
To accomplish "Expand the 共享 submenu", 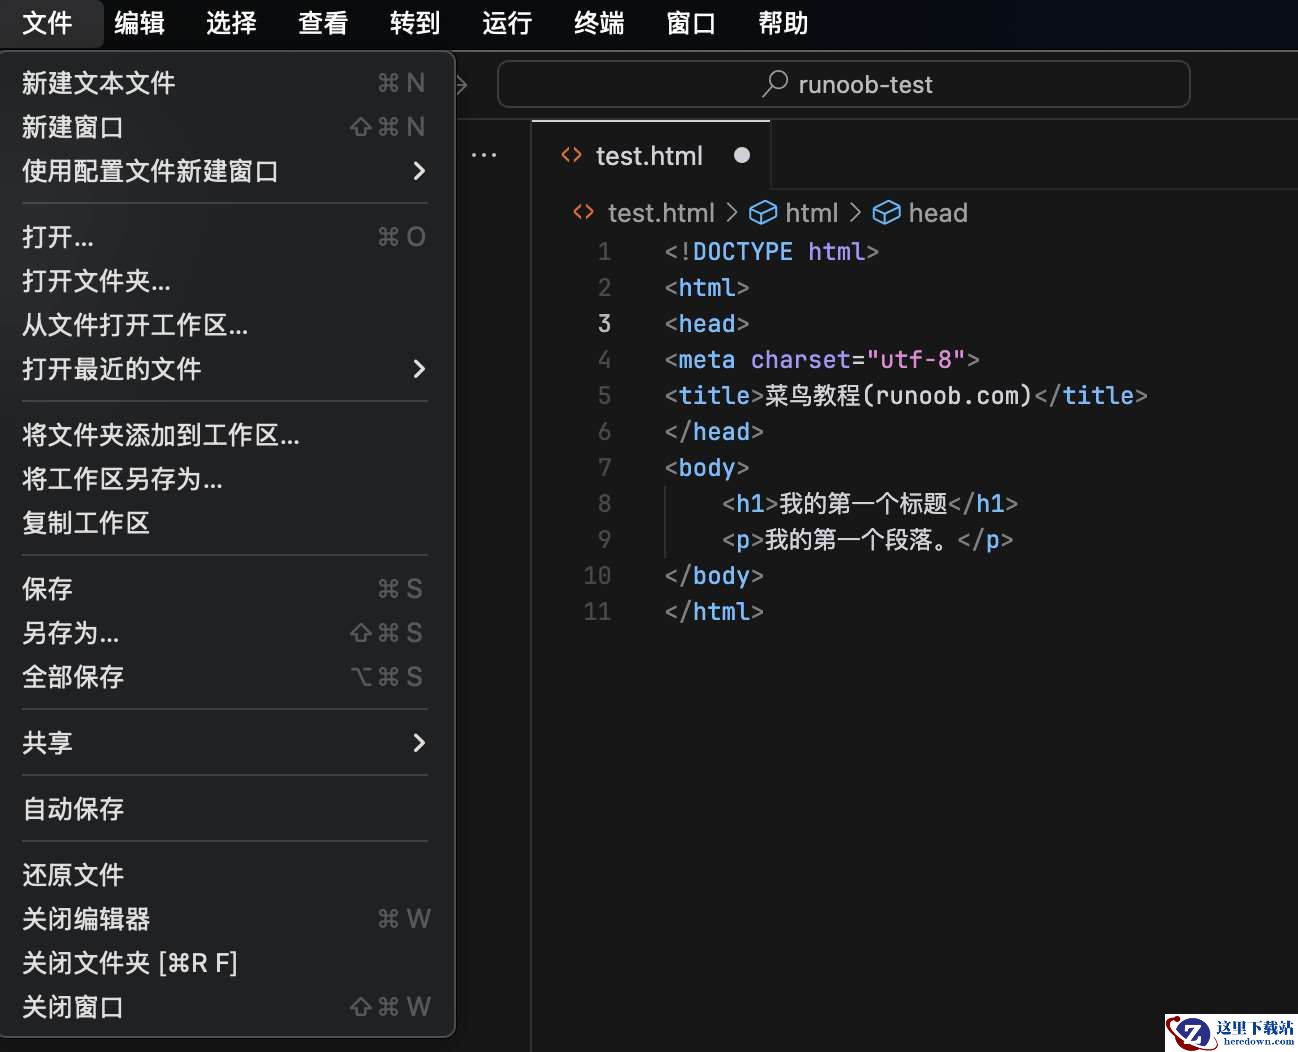I will (227, 743).
